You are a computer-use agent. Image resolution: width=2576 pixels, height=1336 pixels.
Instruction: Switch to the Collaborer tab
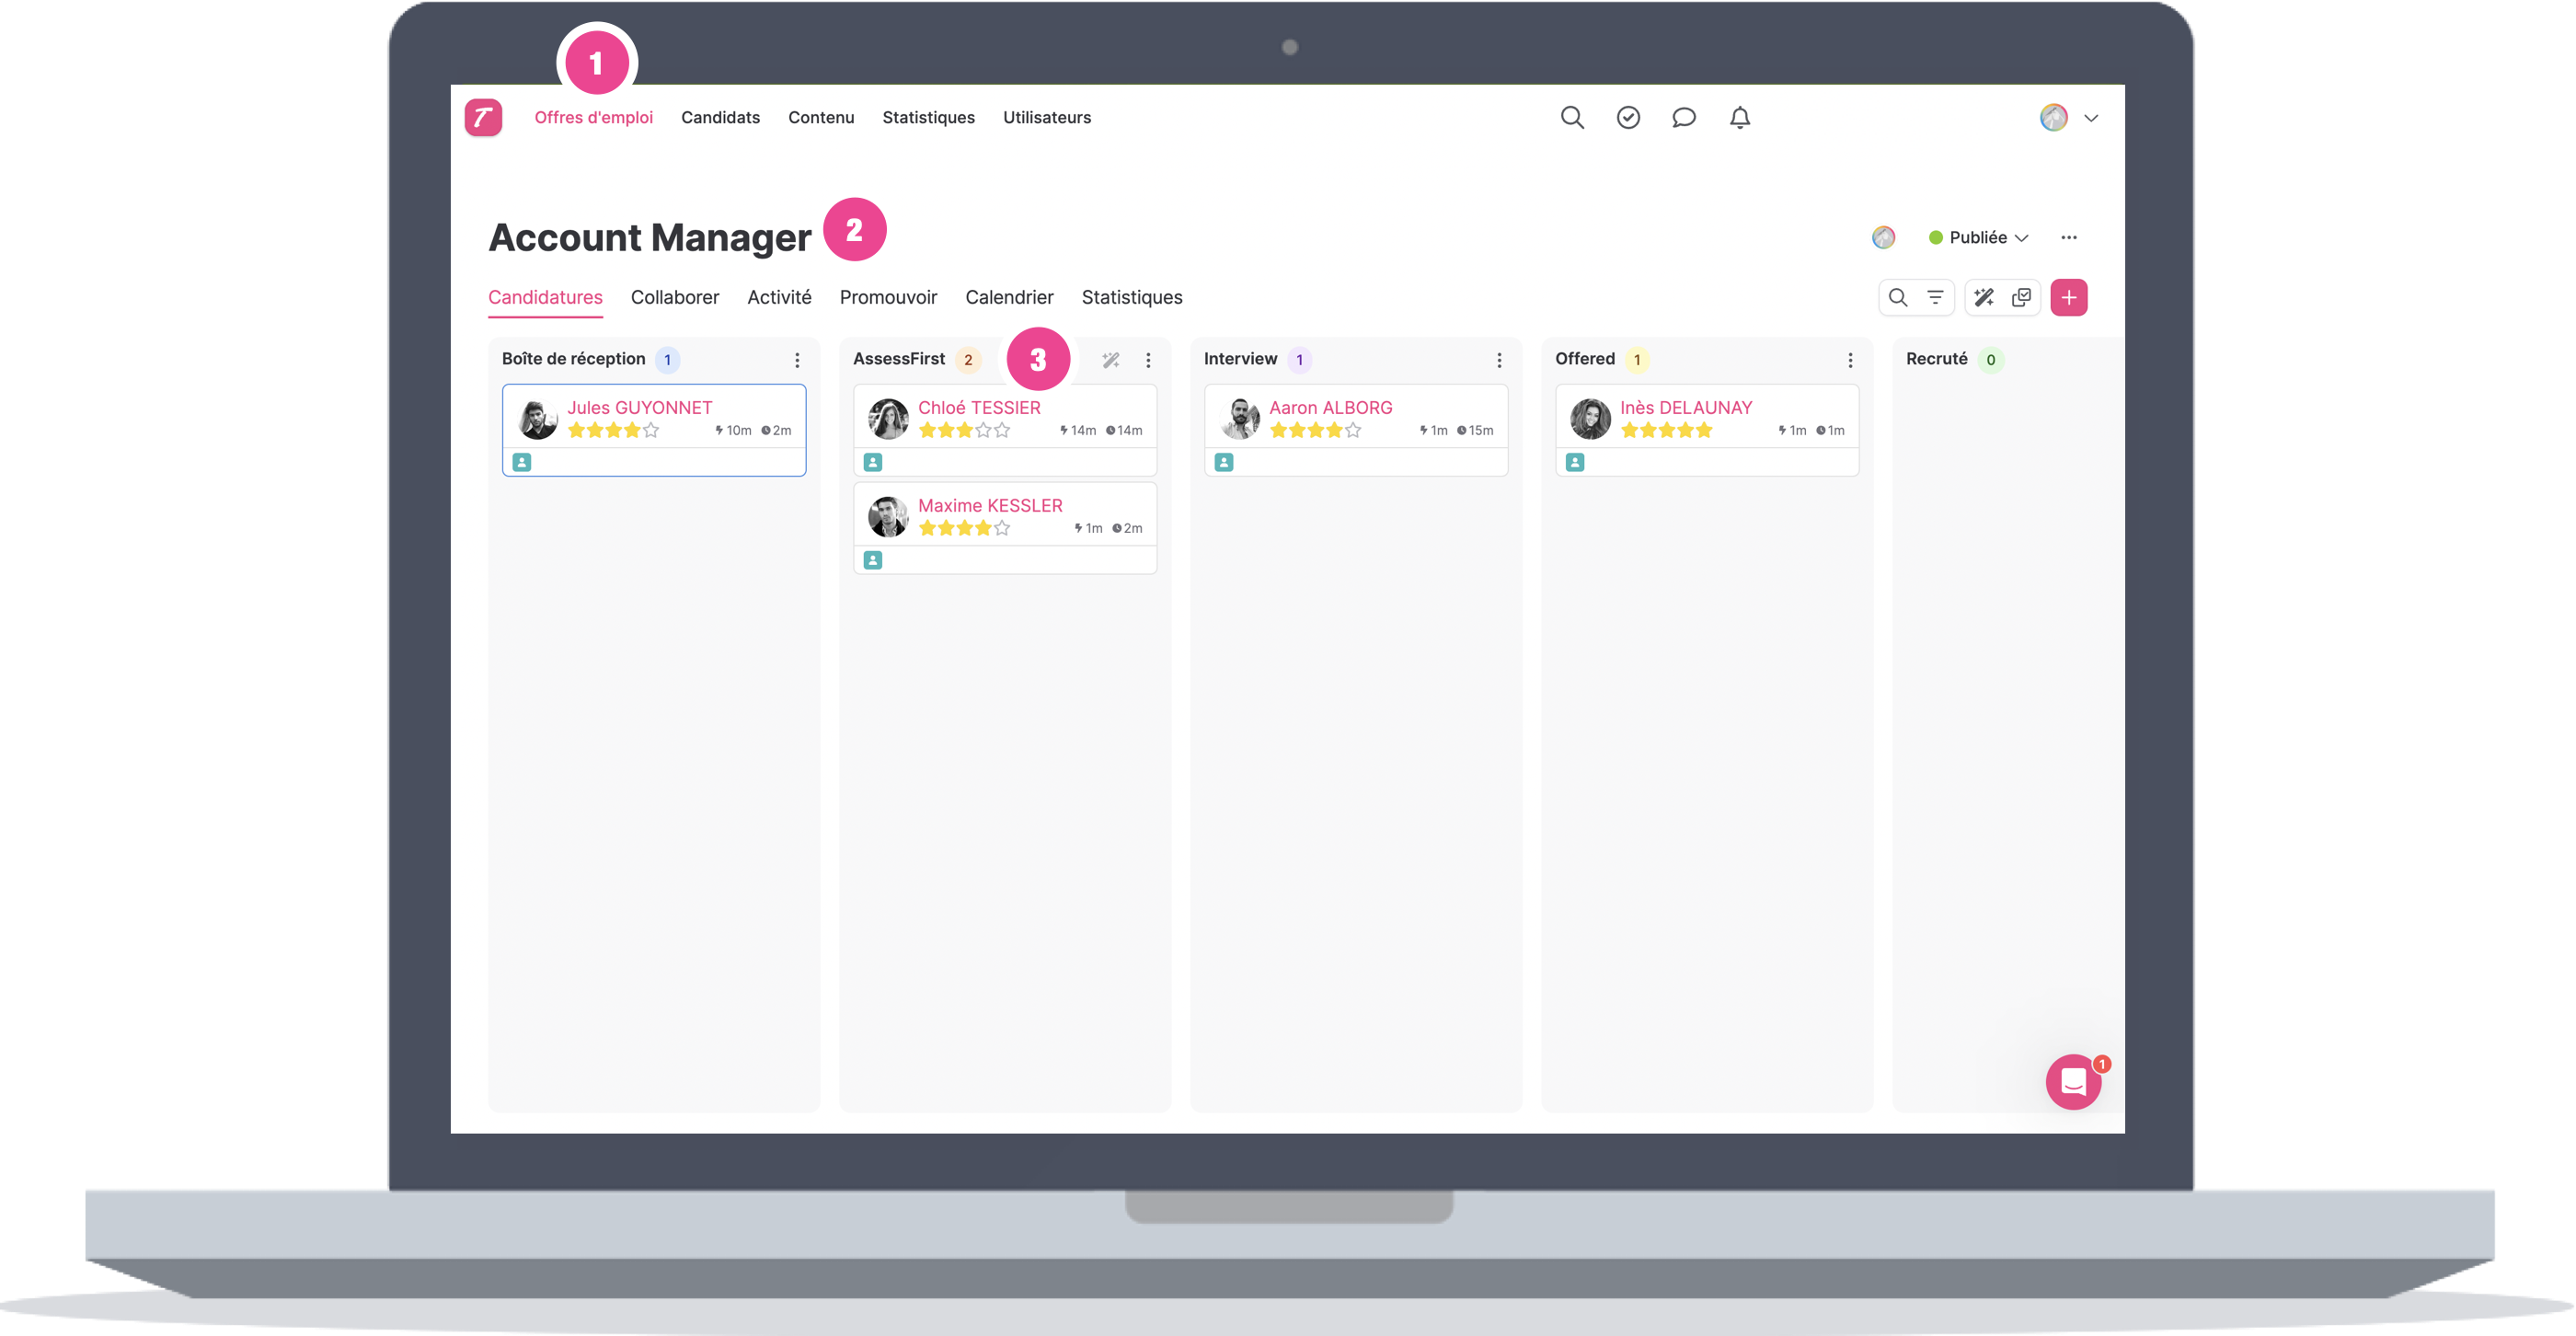675,297
